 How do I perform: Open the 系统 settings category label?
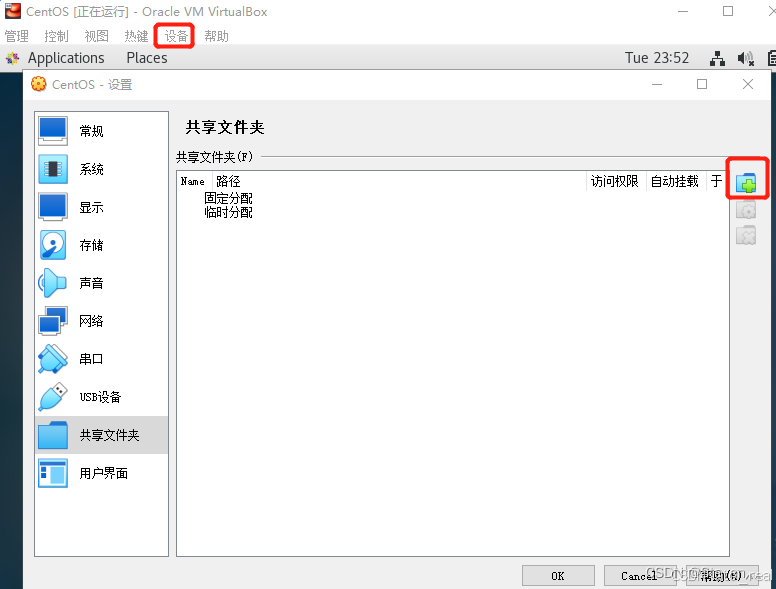coord(92,169)
